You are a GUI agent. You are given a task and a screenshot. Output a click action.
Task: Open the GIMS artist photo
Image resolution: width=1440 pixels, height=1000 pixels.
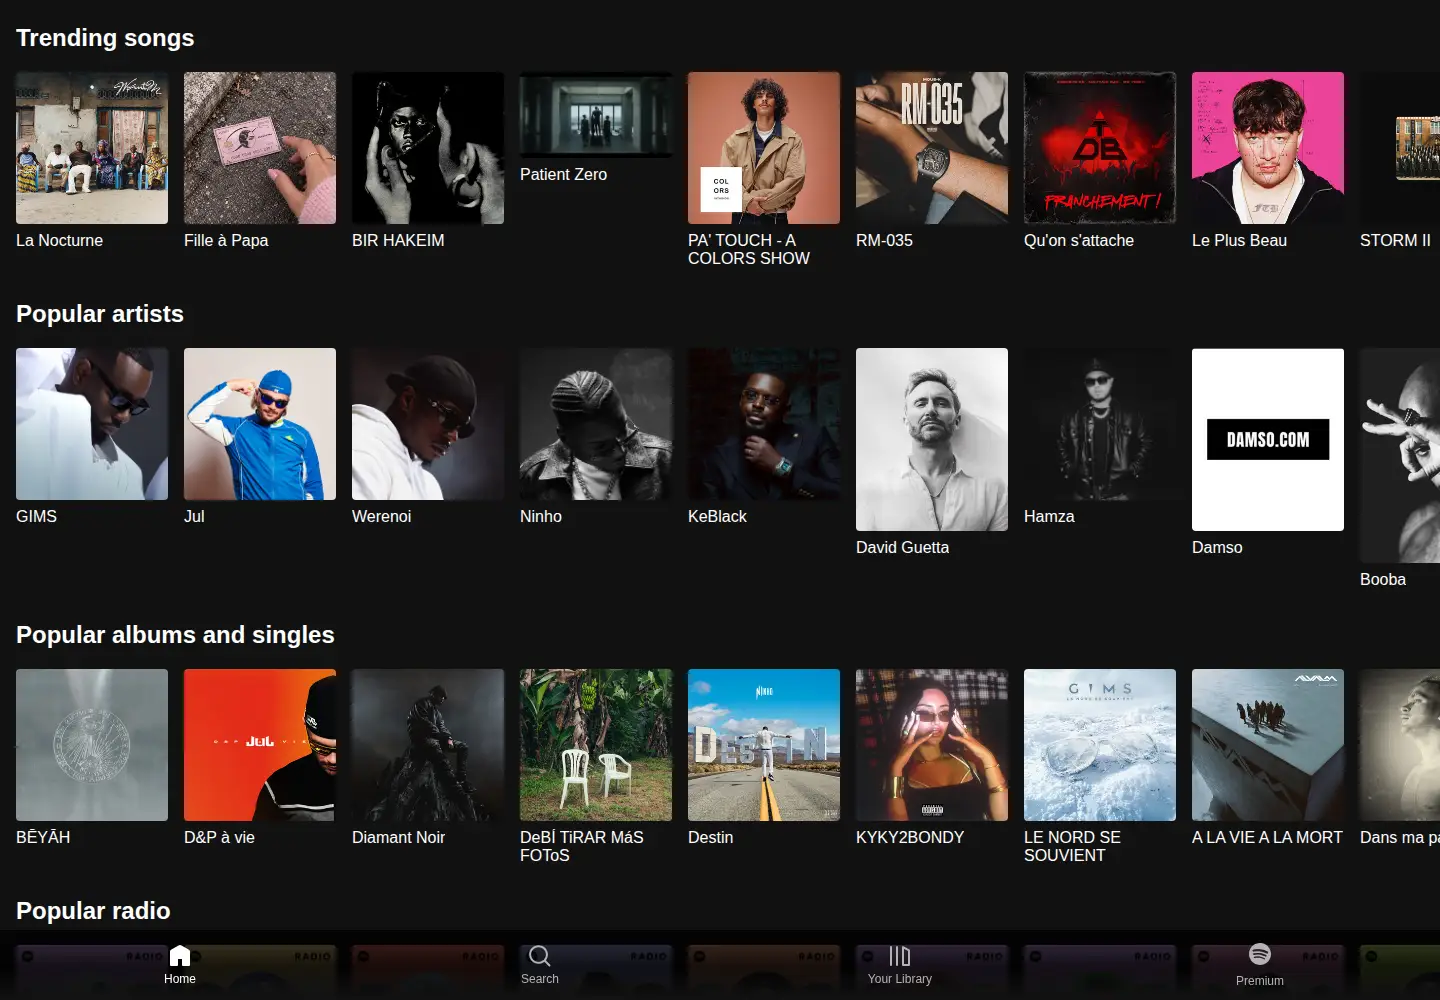[x=92, y=424]
